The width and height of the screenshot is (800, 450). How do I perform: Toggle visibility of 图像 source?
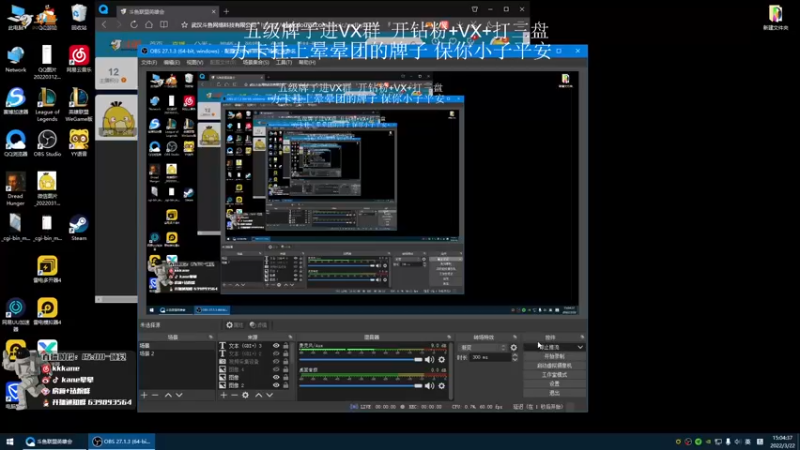276,377
